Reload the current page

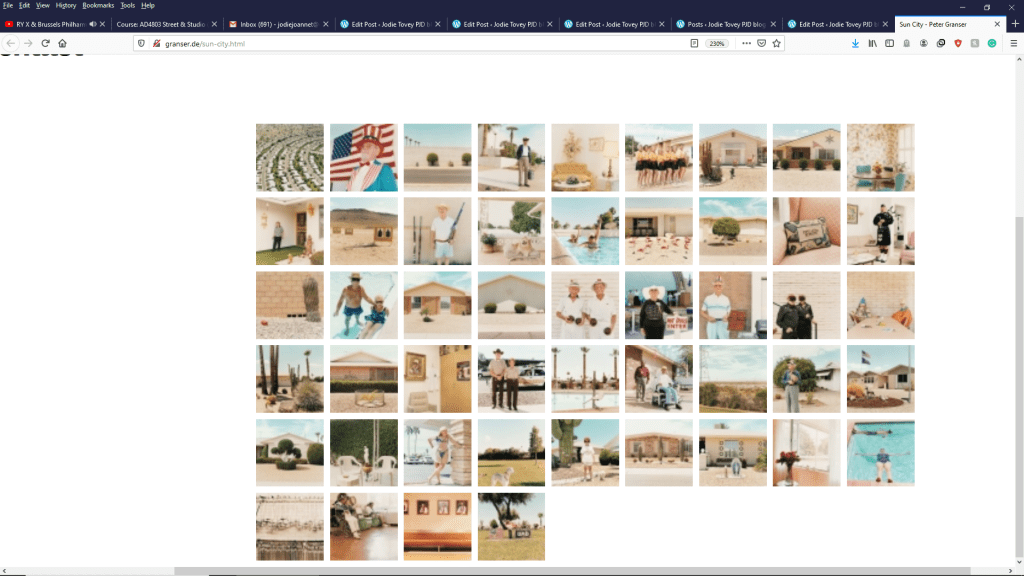coord(45,43)
